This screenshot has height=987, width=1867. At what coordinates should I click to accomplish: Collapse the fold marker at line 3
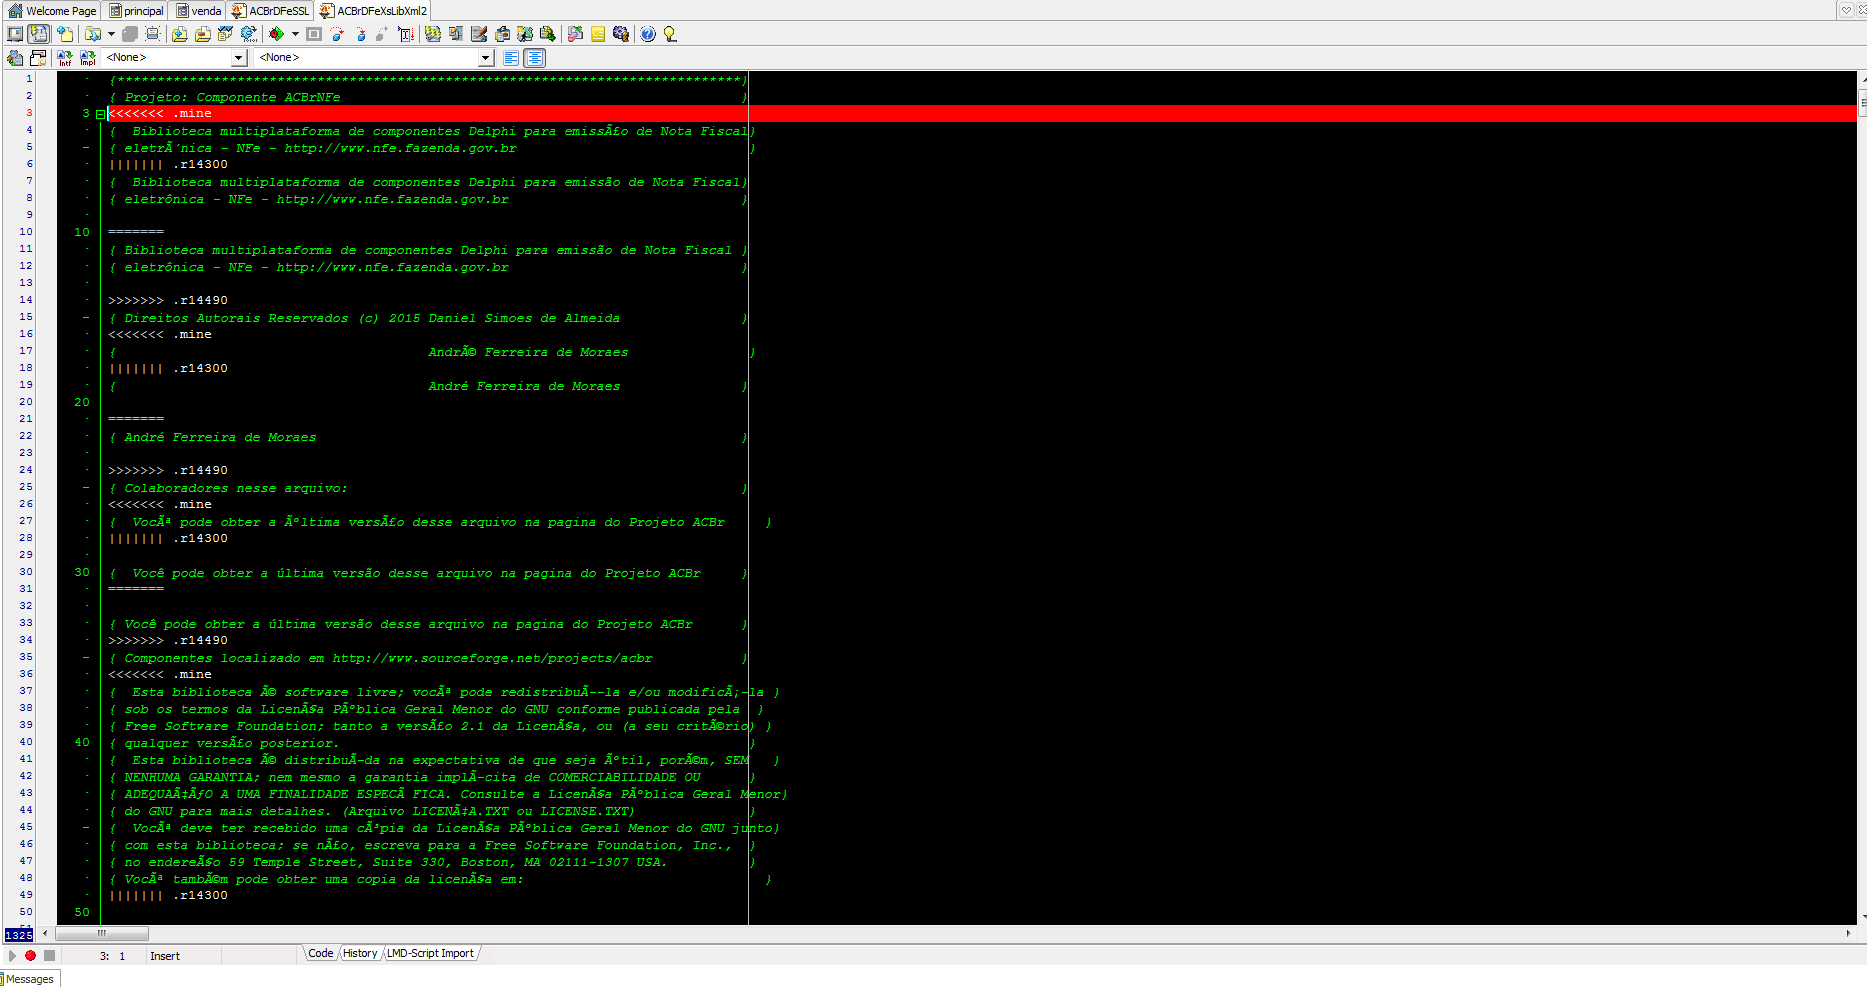tap(100, 114)
